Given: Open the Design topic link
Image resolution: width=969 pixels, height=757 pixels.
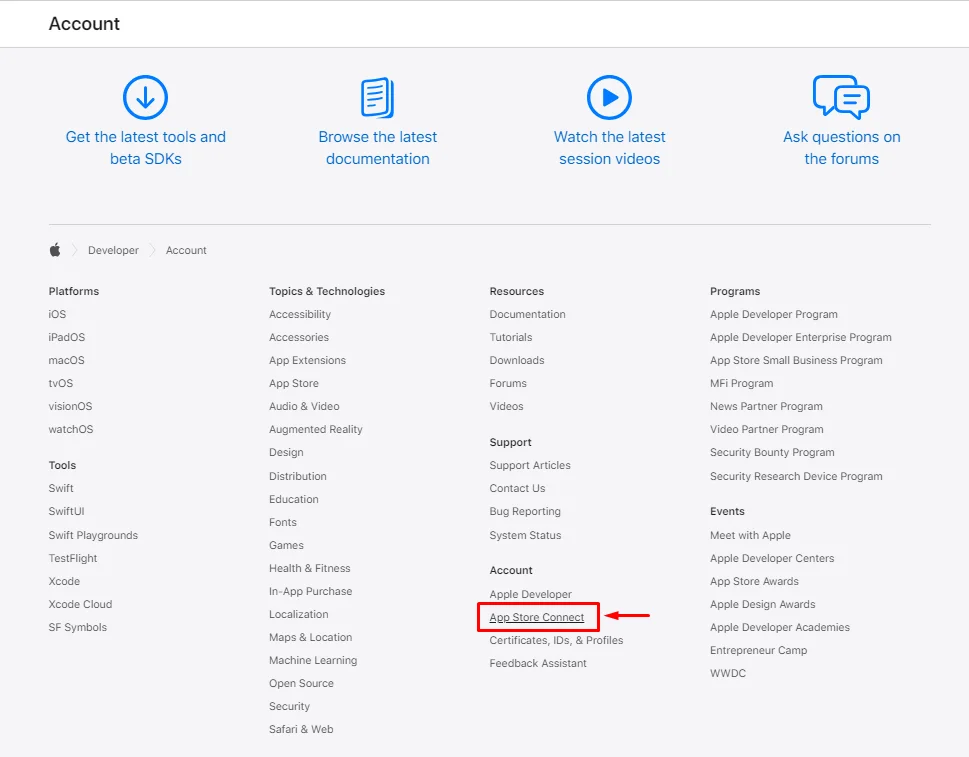Looking at the screenshot, I should (x=286, y=452).
